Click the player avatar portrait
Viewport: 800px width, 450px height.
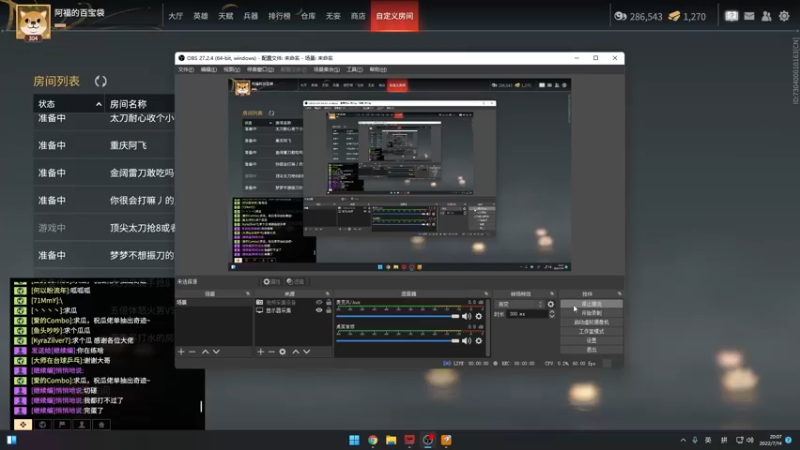[x=33, y=22]
